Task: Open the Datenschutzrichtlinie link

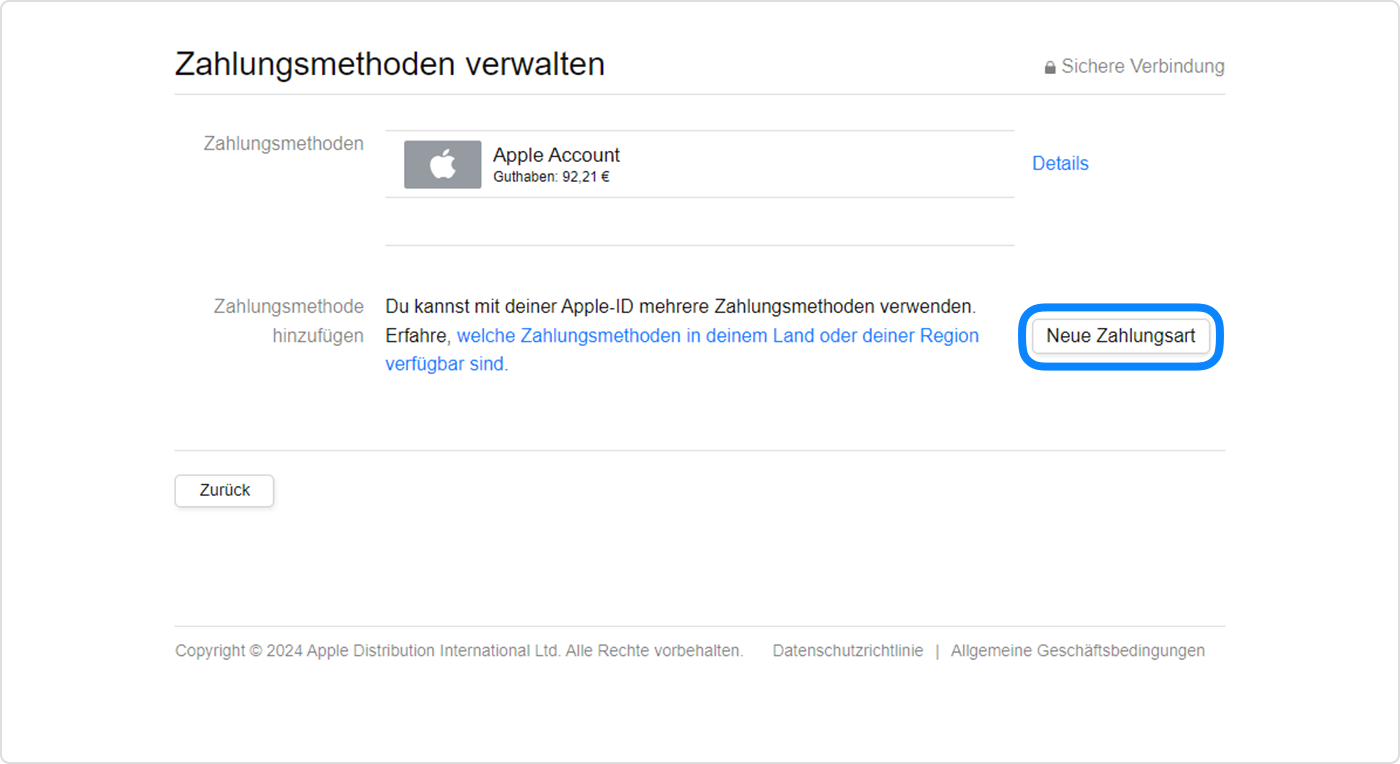Action: click(x=848, y=651)
